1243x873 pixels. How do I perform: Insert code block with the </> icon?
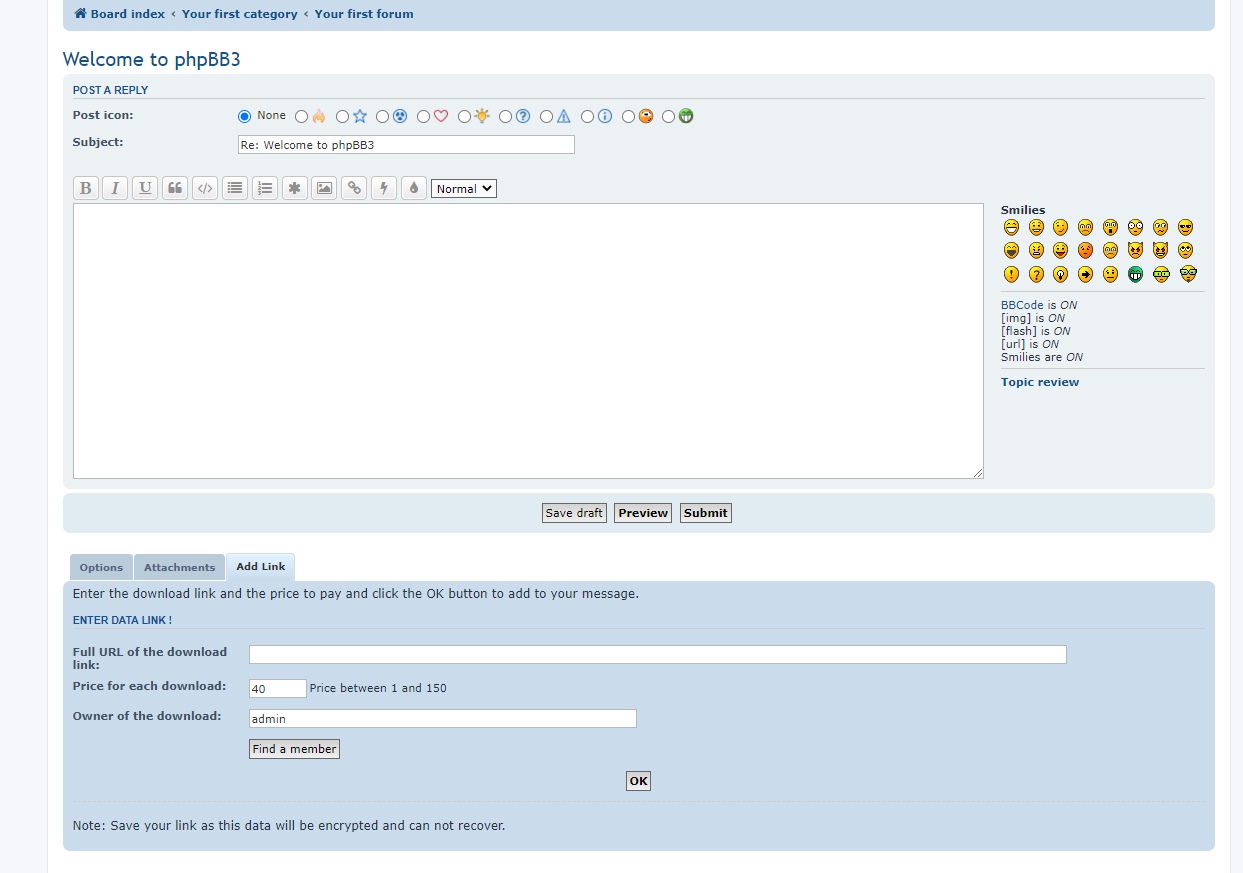(205, 188)
